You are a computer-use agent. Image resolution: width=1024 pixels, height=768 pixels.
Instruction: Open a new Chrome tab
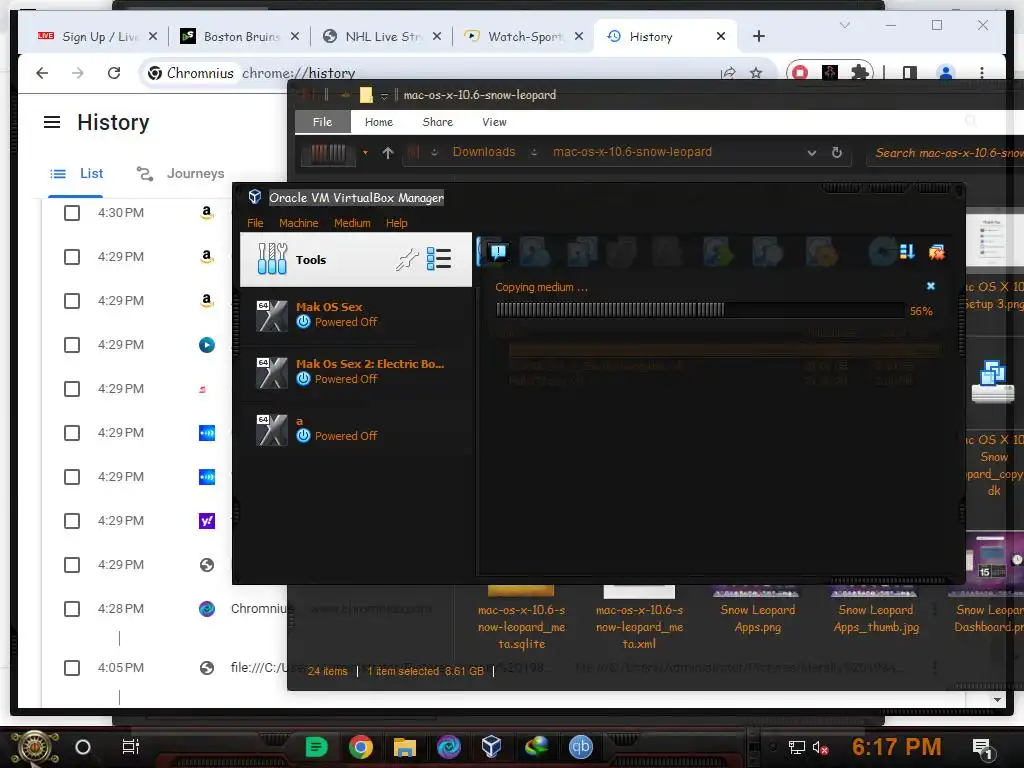click(758, 37)
